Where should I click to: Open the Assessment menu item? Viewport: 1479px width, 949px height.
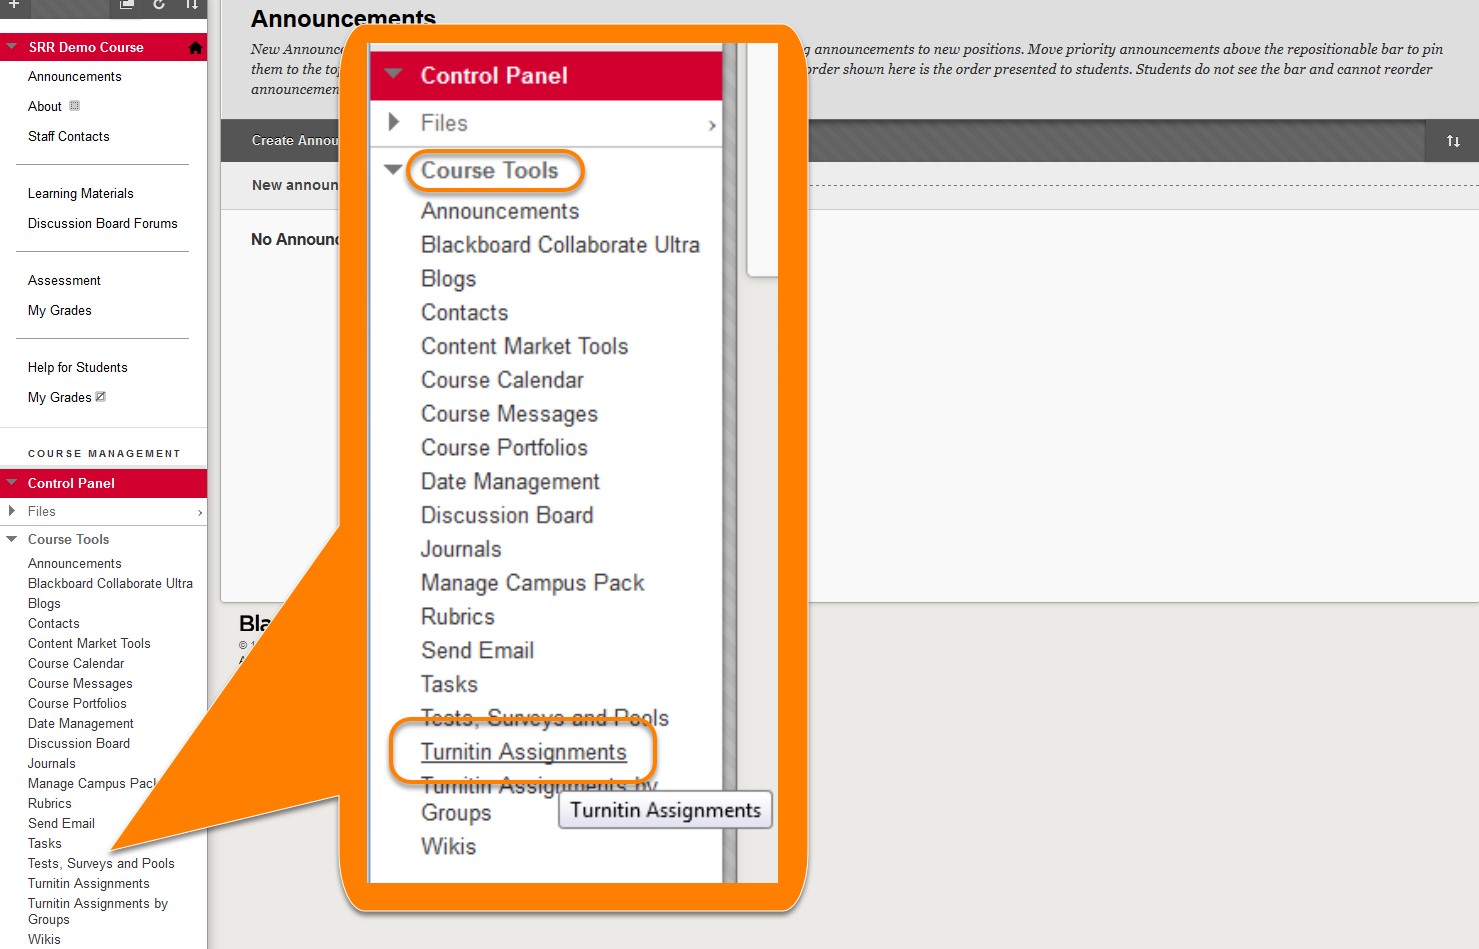[64, 281]
